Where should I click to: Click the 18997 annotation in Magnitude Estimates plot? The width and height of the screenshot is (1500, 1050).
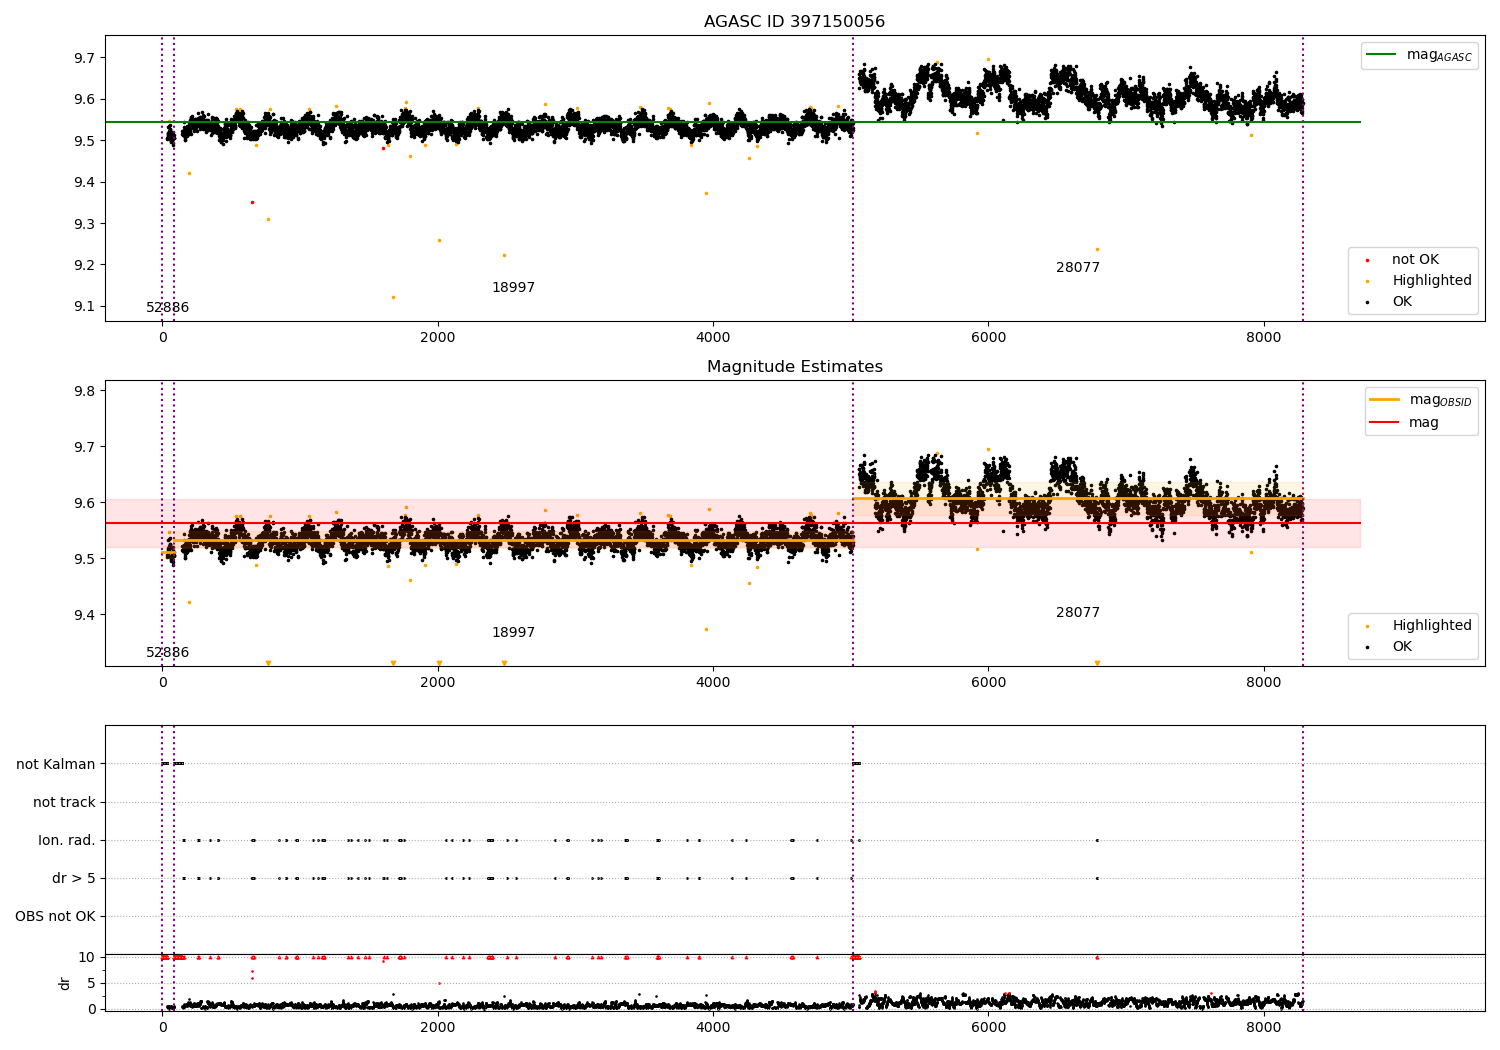(513, 633)
